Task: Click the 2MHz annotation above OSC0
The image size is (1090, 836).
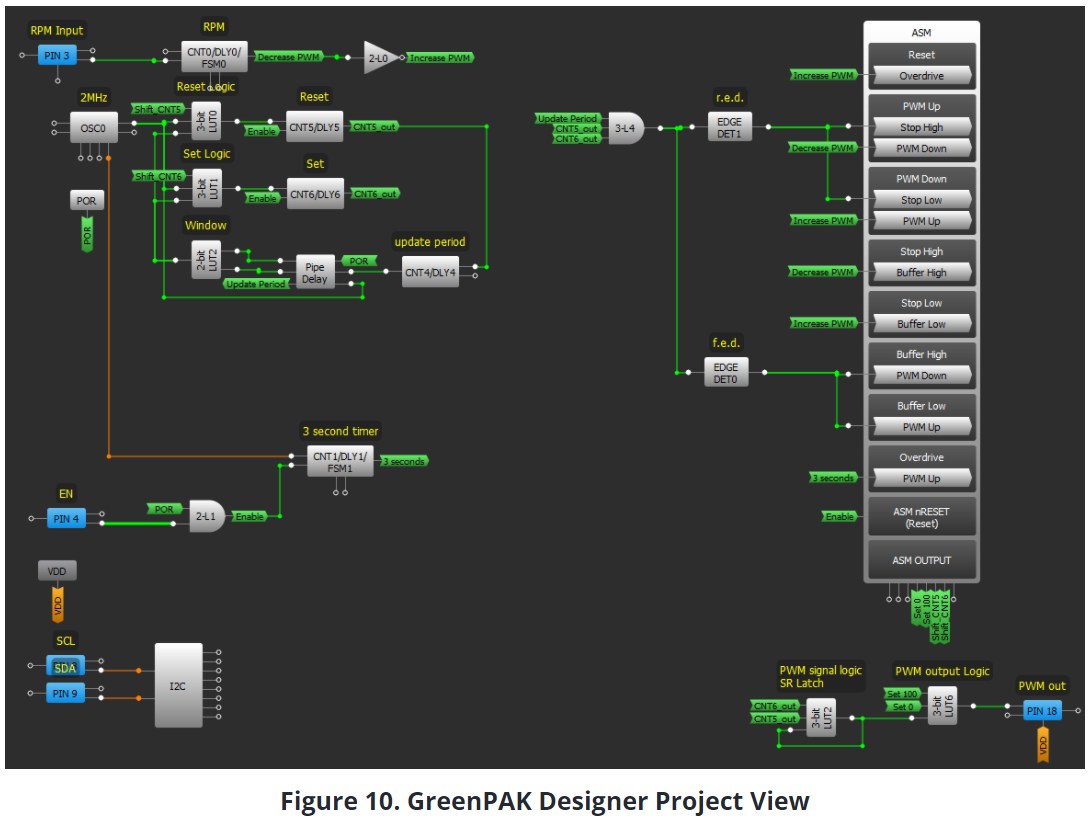Action: 94,97
